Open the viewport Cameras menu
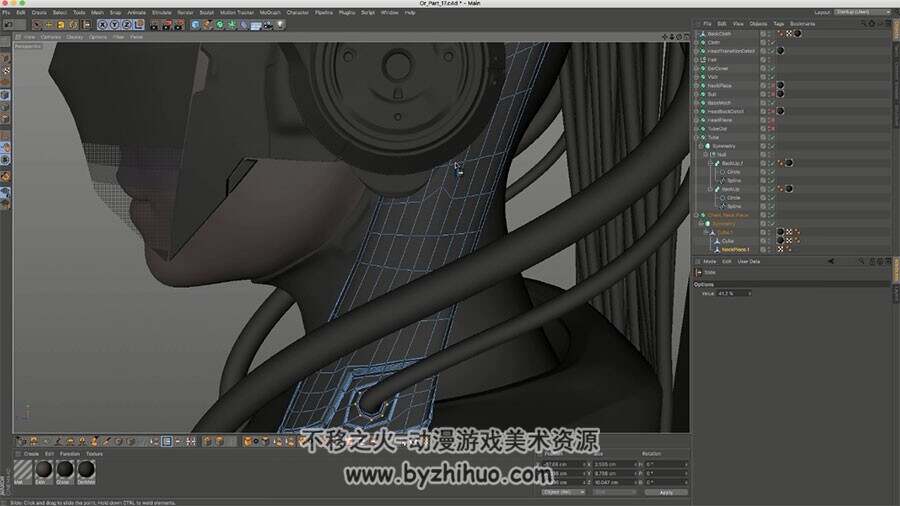Viewport: 900px width, 506px height. [x=51, y=37]
